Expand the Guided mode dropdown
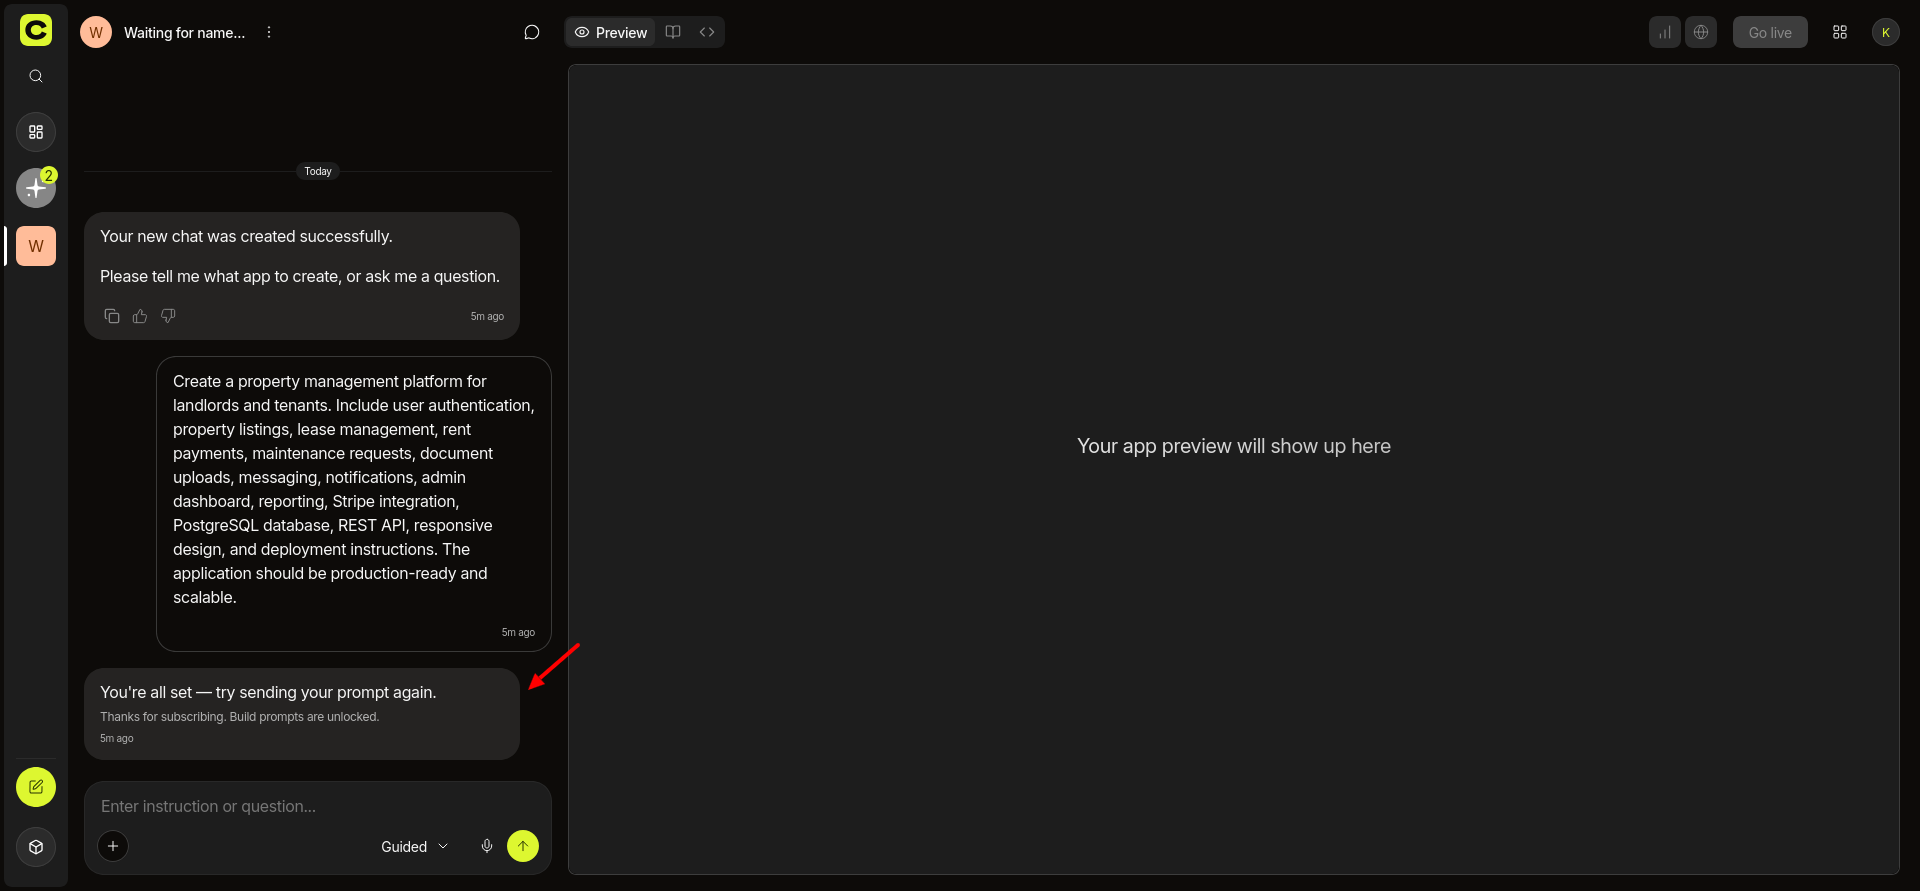The image size is (1920, 891). click(414, 846)
